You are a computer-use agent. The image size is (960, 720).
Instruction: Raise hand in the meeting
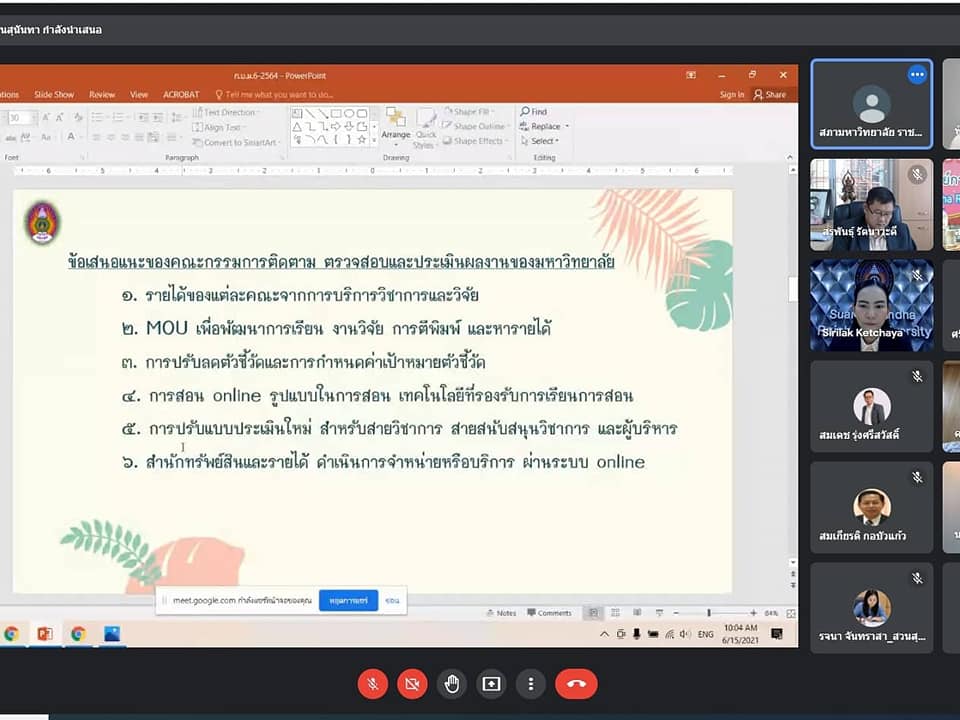[x=452, y=684]
